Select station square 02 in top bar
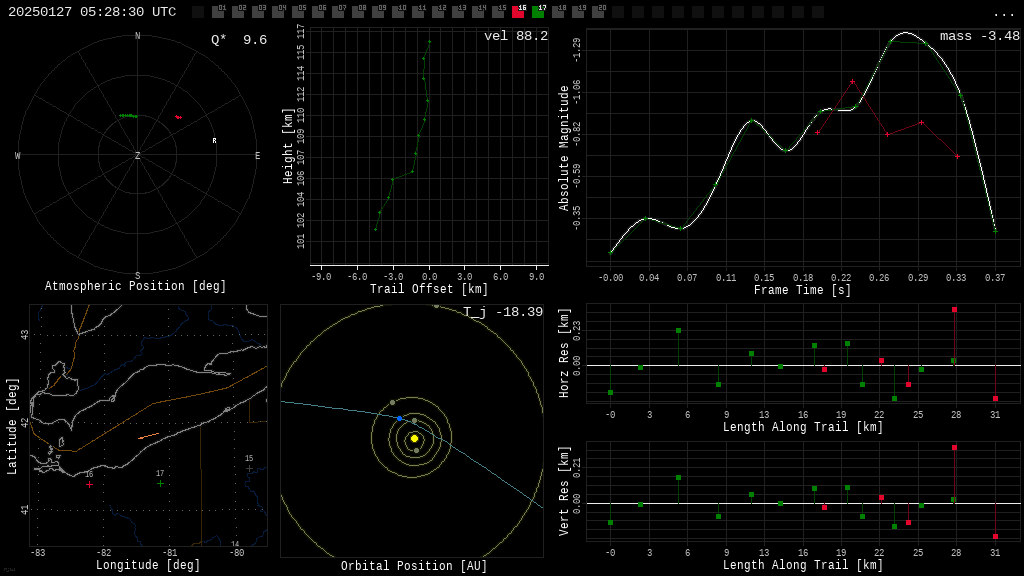Screen dimensions: 1024x576 (x=238, y=12)
